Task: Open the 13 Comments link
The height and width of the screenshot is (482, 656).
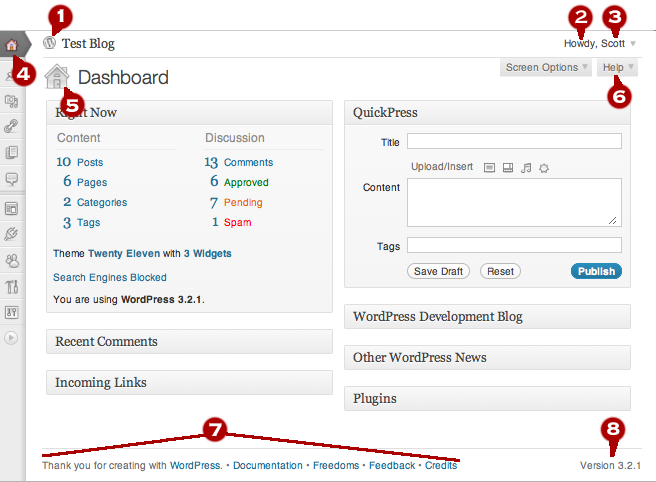Action: pyautogui.click(x=239, y=162)
